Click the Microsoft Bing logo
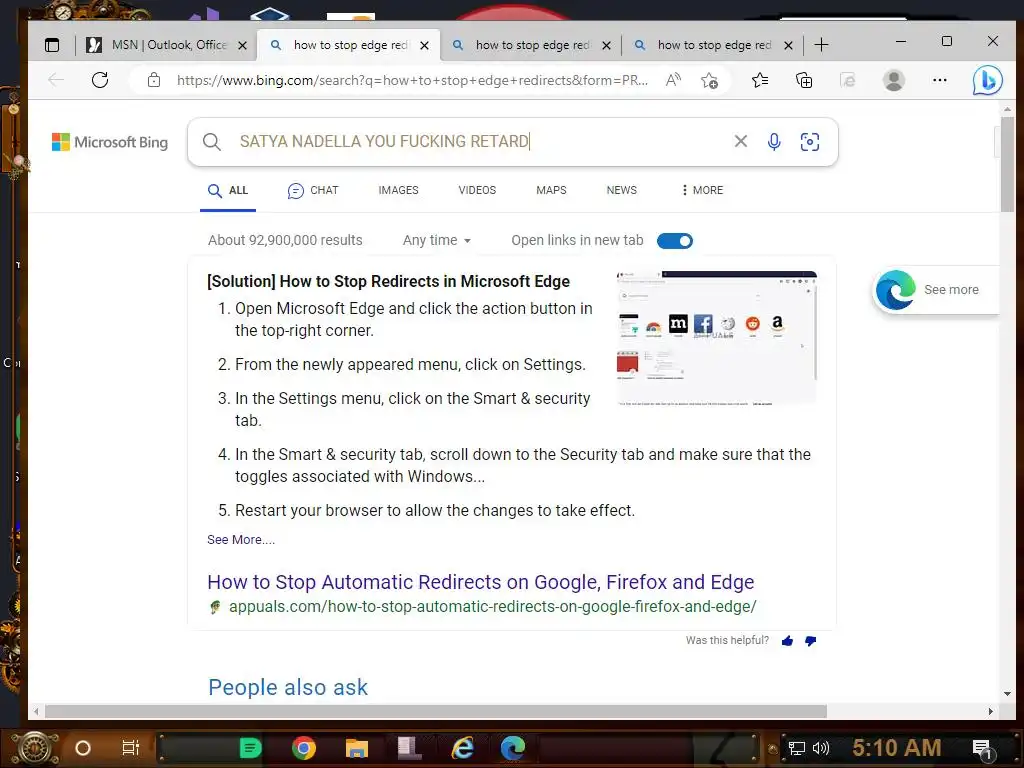1024x768 pixels. click(110, 142)
